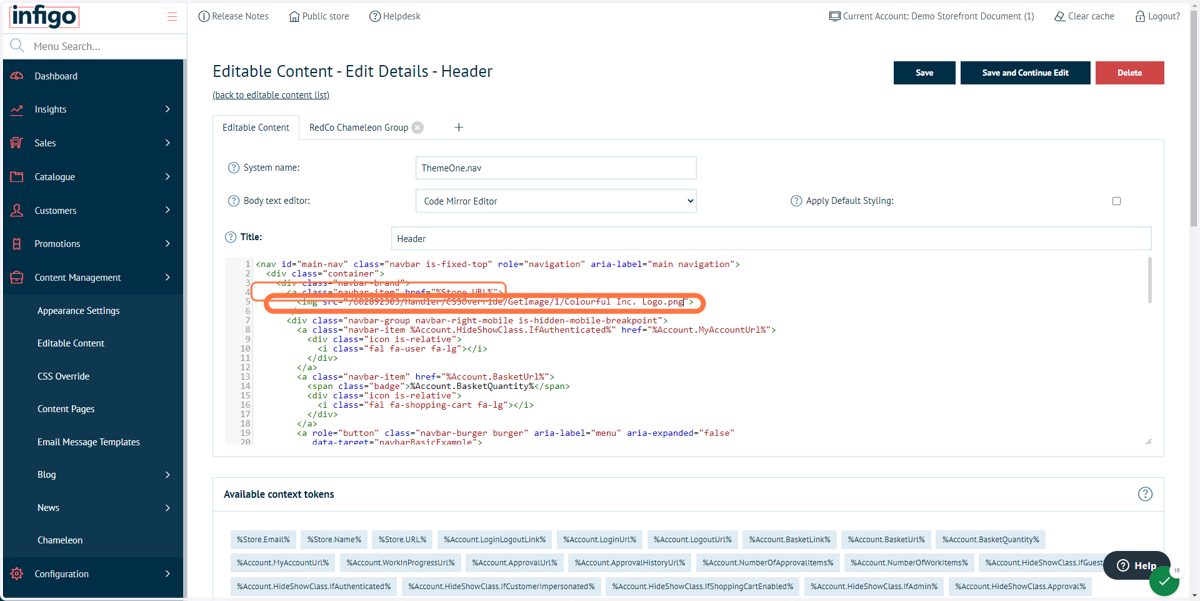Screen dimensions: 1200x601
Task: Open Release Notes link
Action: pyautogui.click(x=233, y=16)
